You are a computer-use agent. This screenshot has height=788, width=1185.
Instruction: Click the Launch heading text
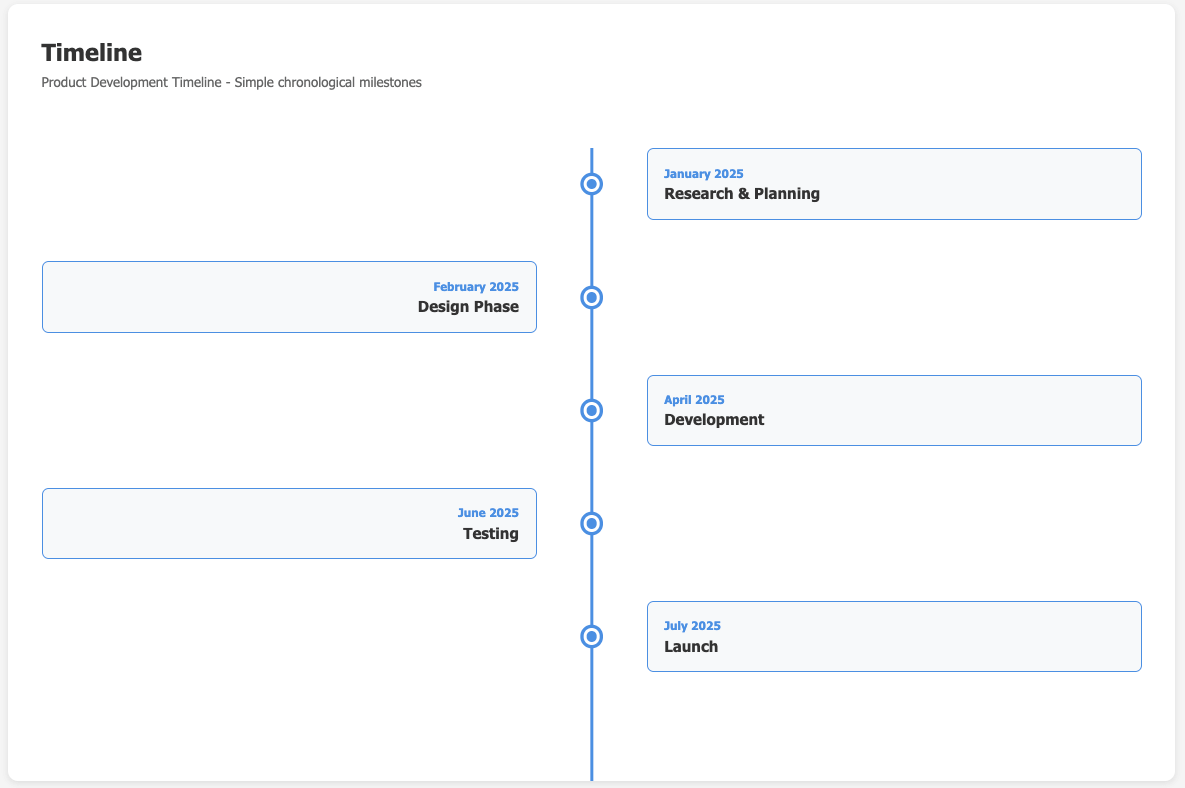(x=691, y=646)
